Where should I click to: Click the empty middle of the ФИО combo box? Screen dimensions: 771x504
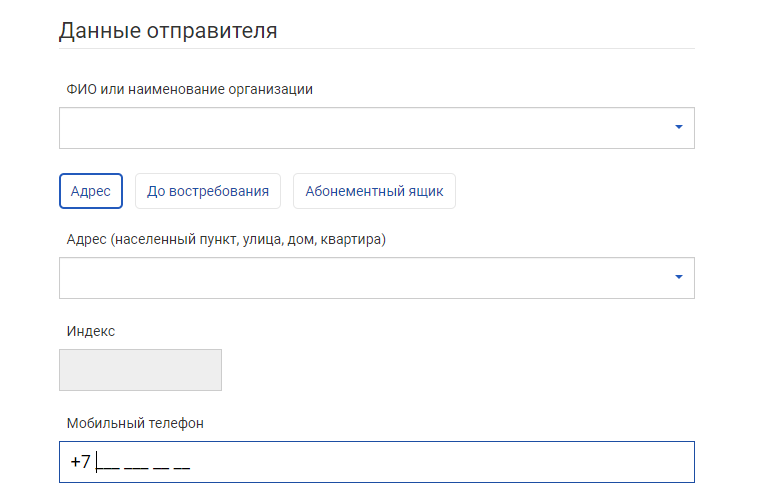tap(360, 128)
